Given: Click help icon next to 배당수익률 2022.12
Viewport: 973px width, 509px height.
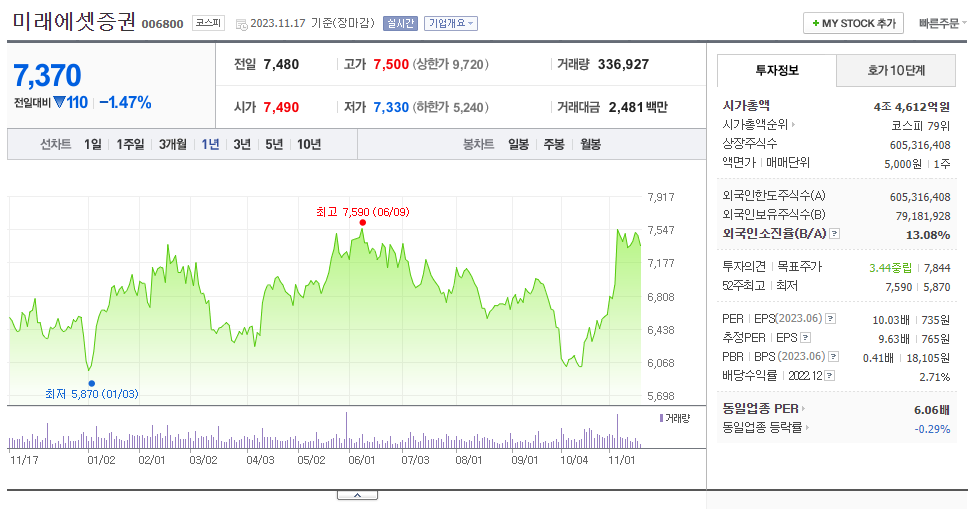Looking at the screenshot, I should click(x=830, y=376).
